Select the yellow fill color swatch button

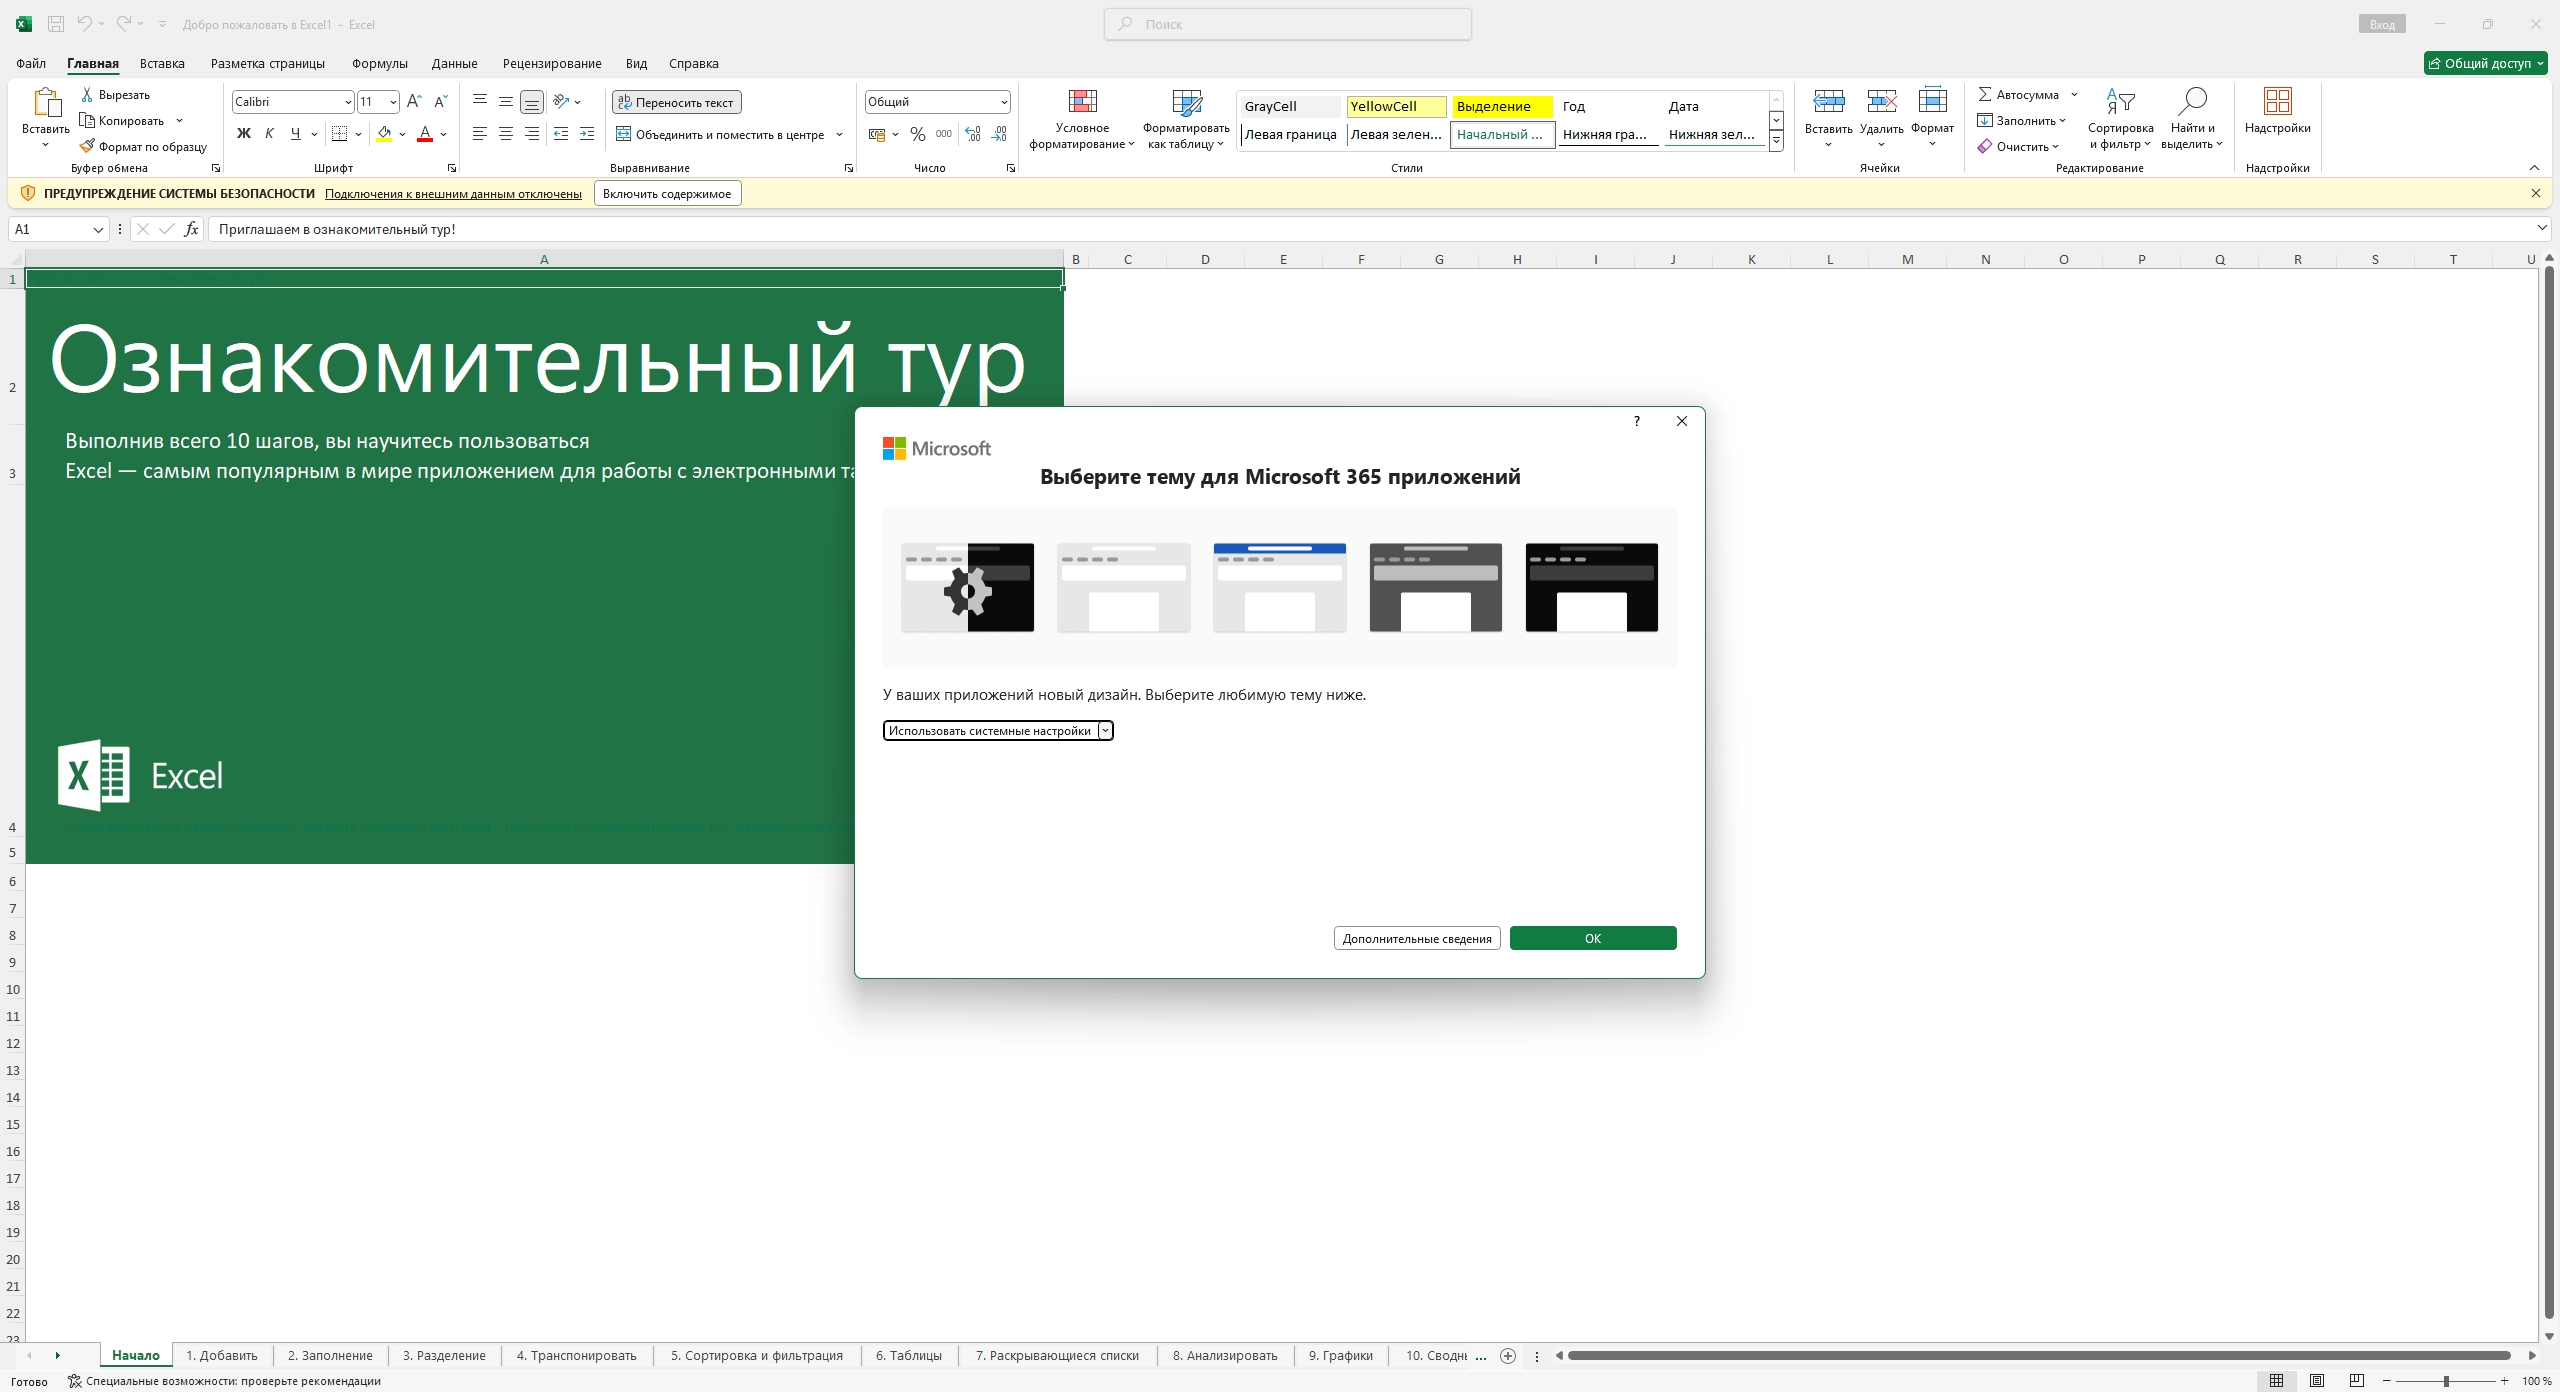[x=384, y=134]
